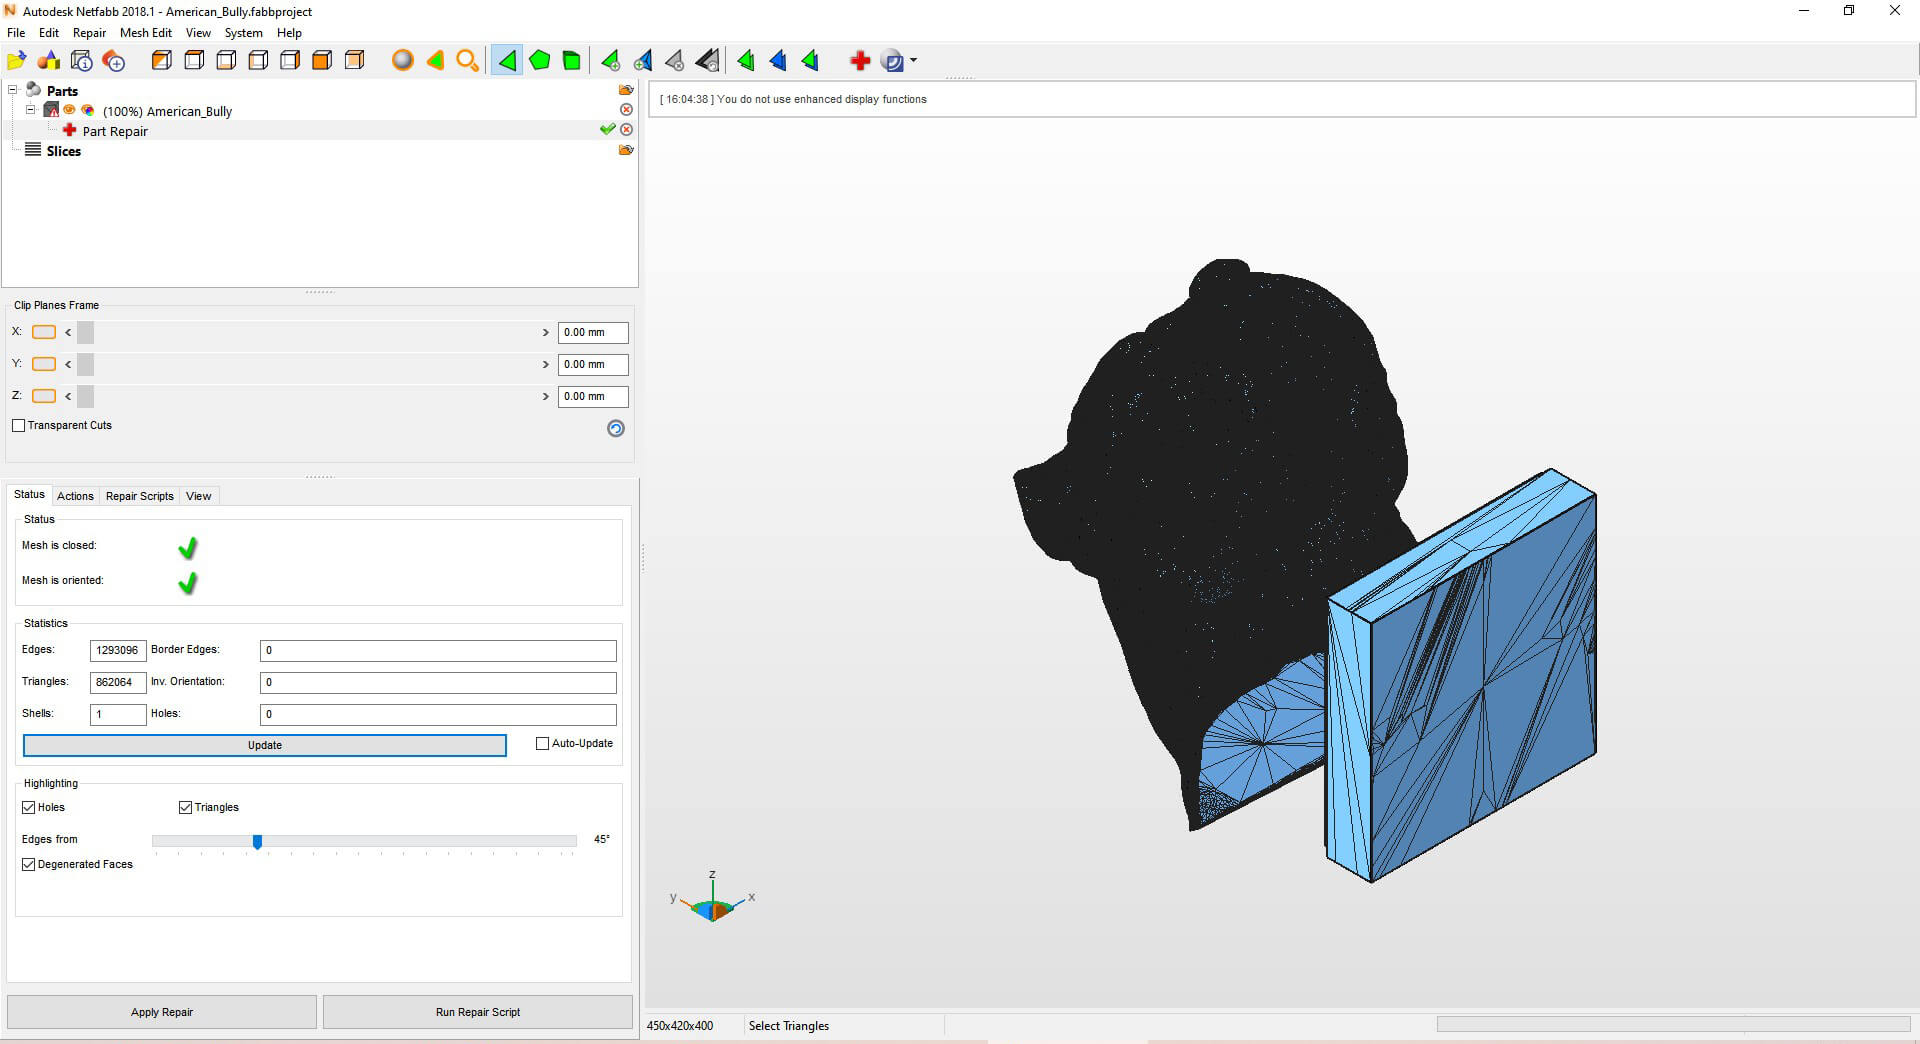The width and height of the screenshot is (1920, 1044).
Task: Click the reset clip planes circular icon
Action: tap(616, 428)
